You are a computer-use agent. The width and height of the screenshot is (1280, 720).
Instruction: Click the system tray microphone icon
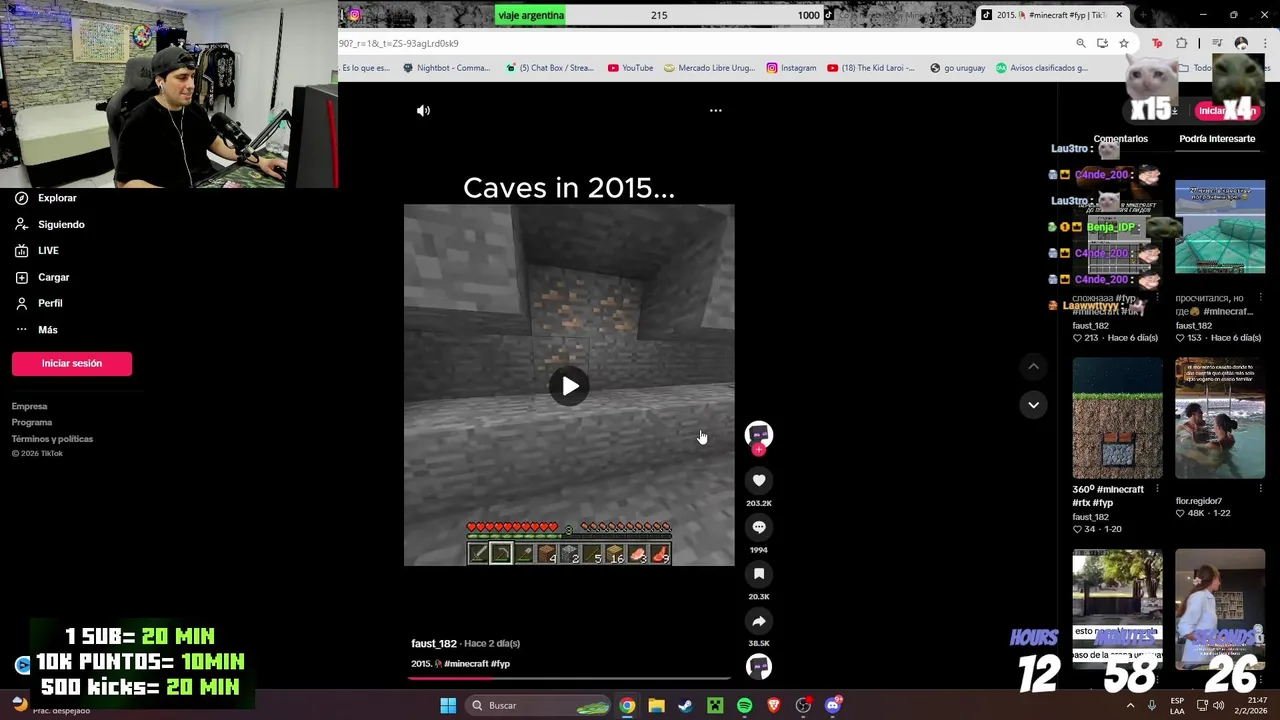pyautogui.click(x=1152, y=705)
